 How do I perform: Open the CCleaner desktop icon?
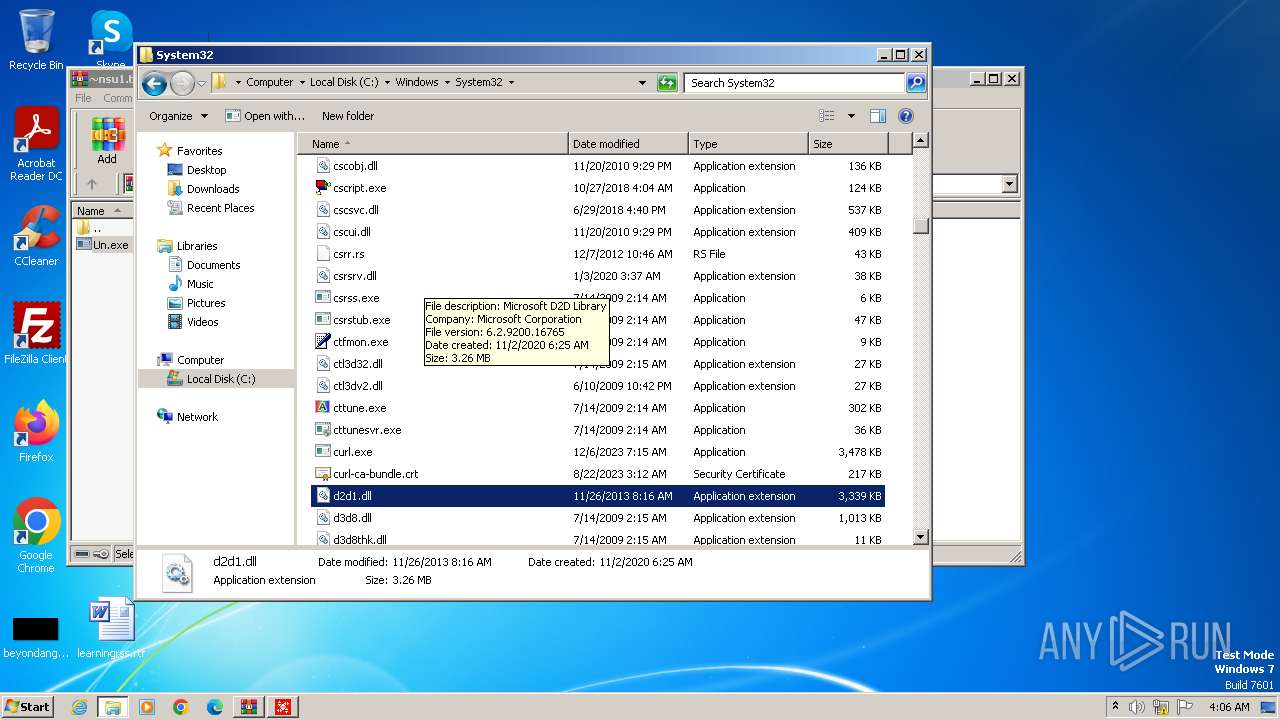[36, 236]
